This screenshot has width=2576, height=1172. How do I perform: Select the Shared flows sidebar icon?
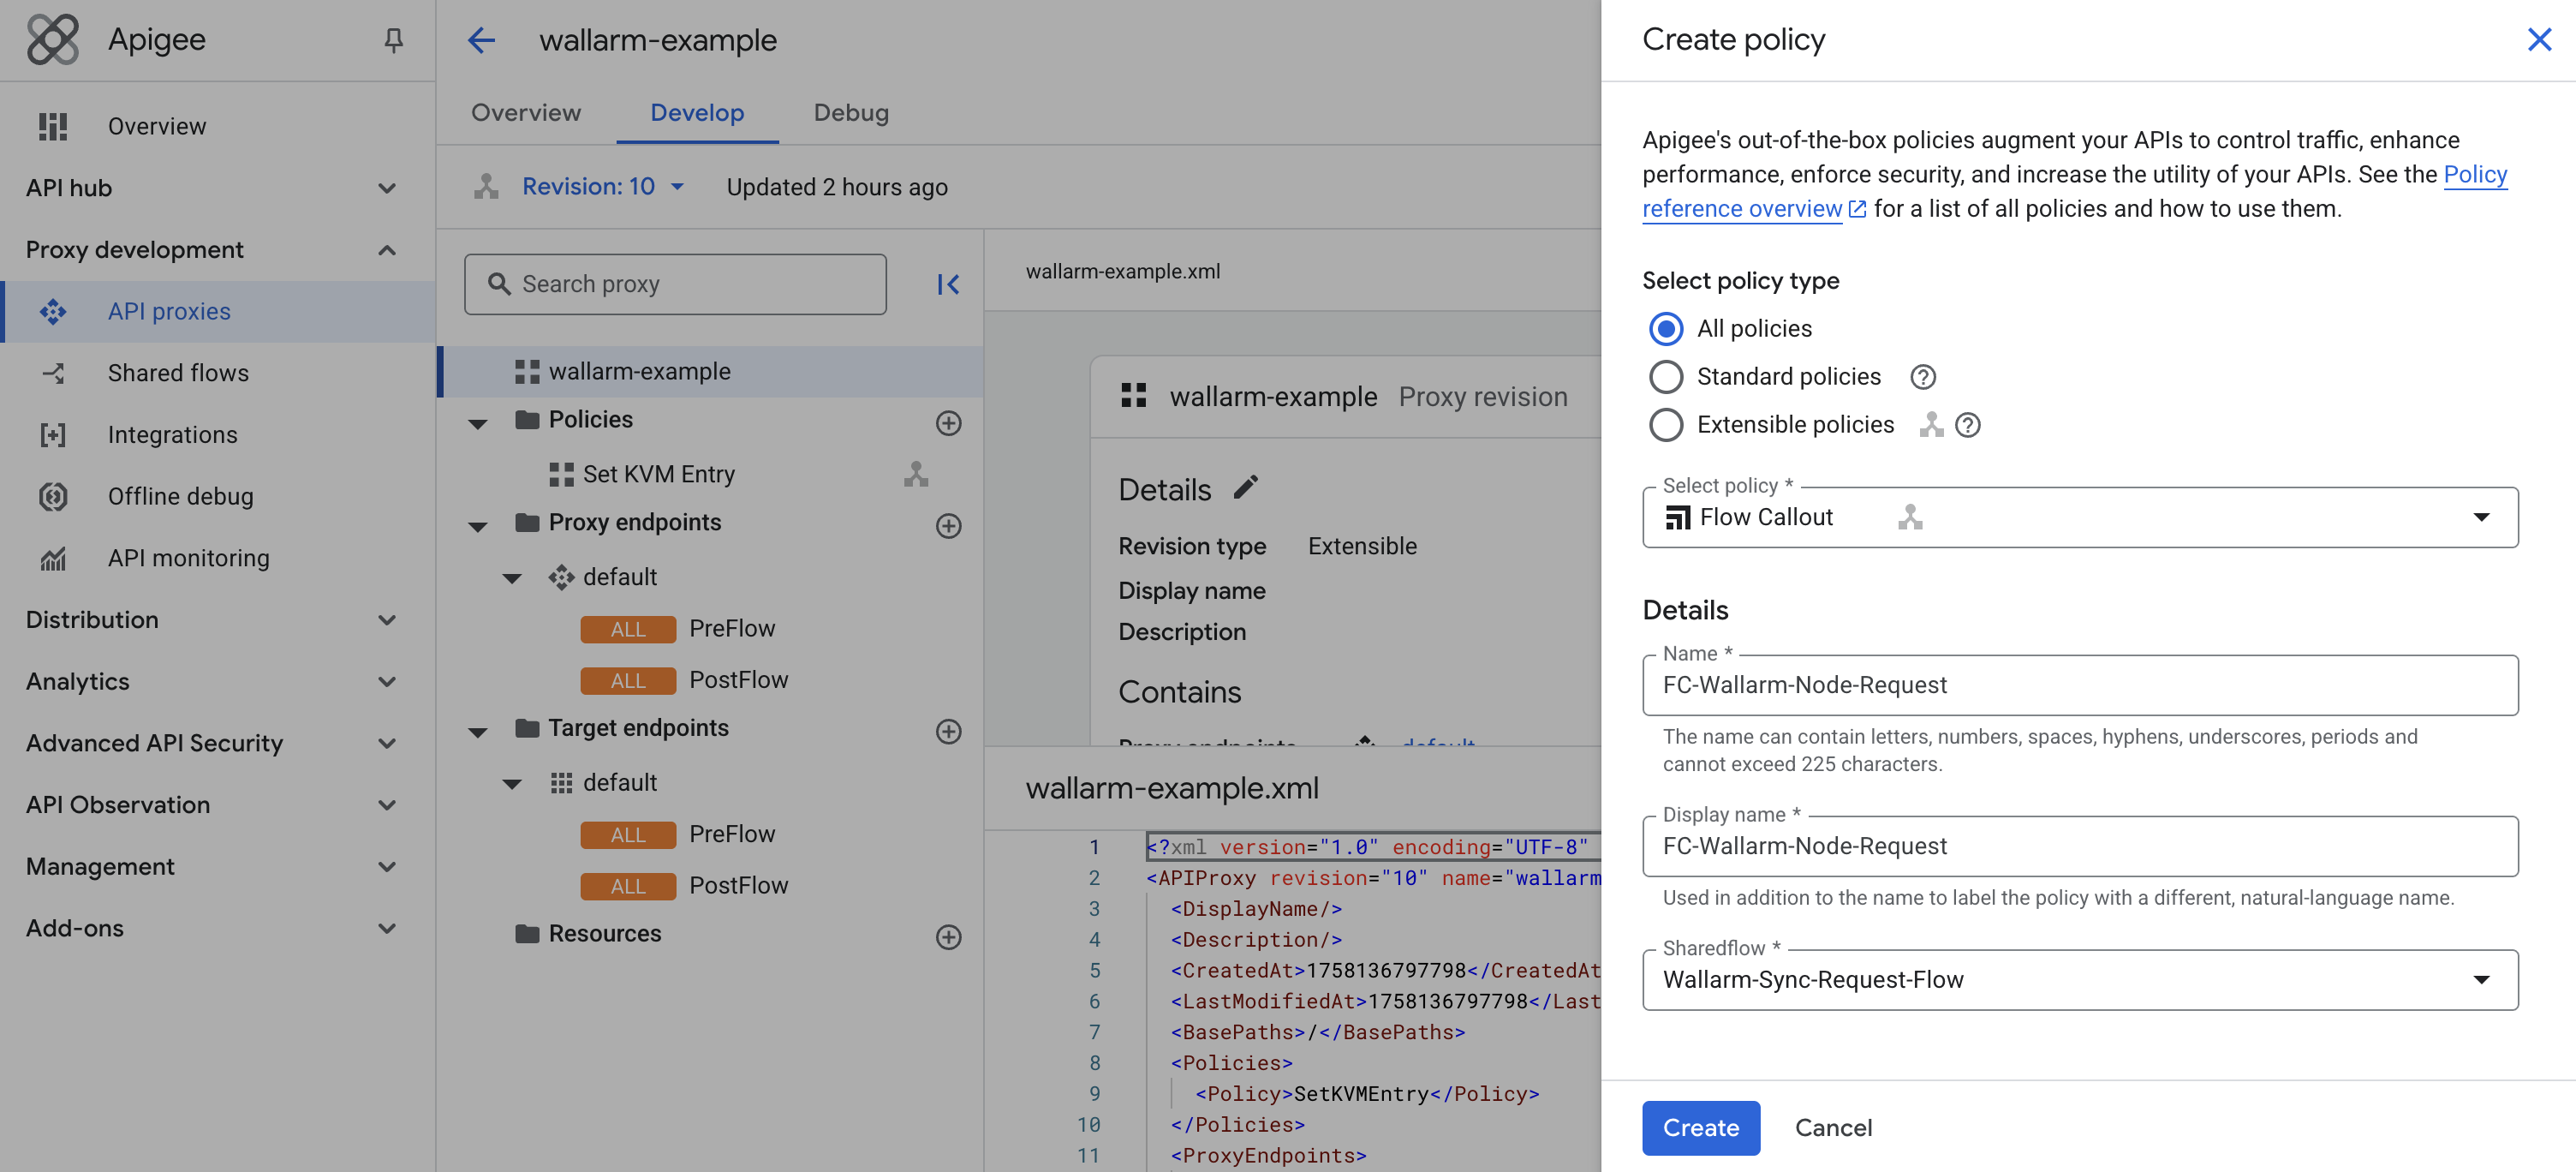point(53,372)
